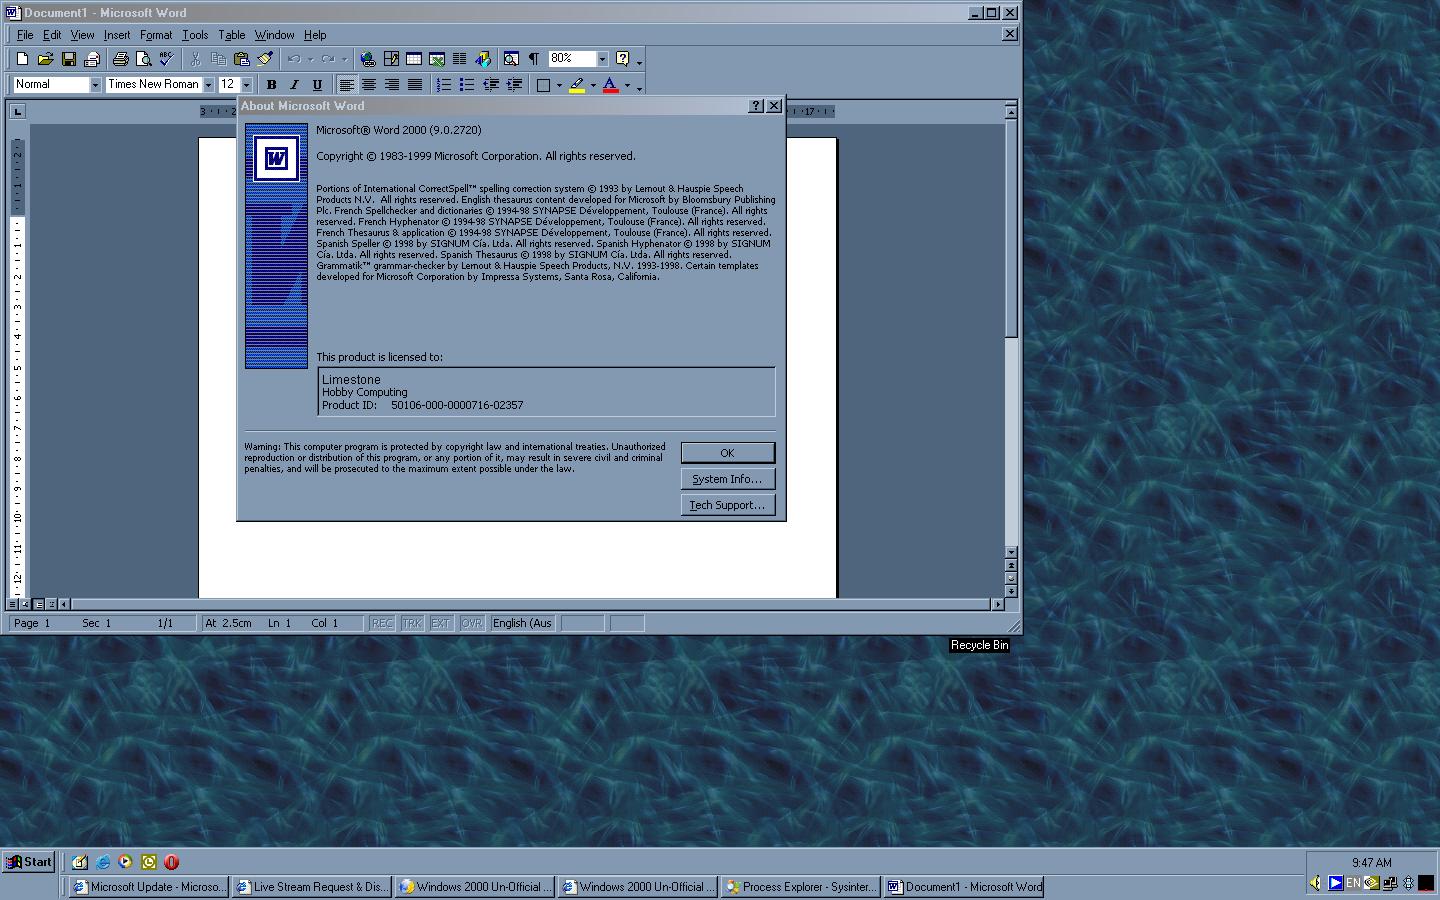
Task: Click the Insert Excel Worksheet icon
Action: tap(437, 59)
